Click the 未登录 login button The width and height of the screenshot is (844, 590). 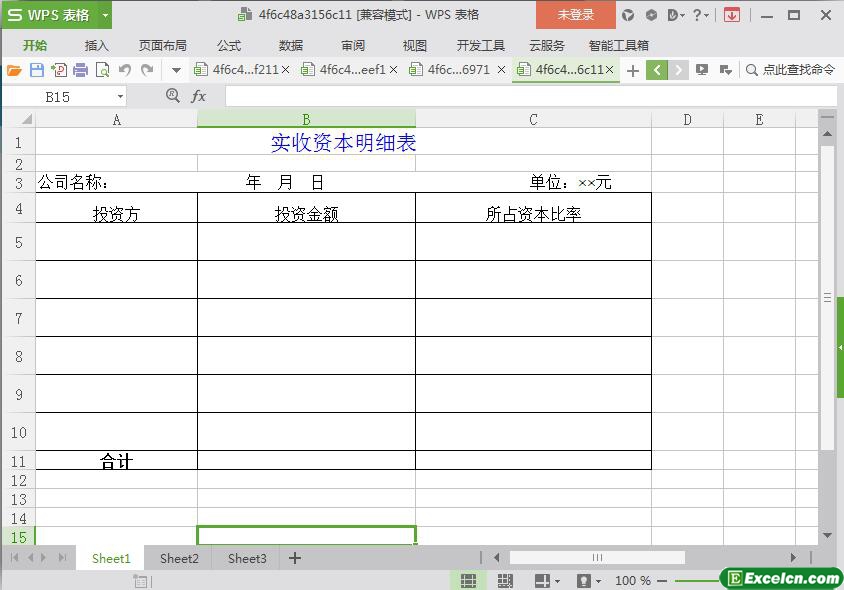coord(575,15)
